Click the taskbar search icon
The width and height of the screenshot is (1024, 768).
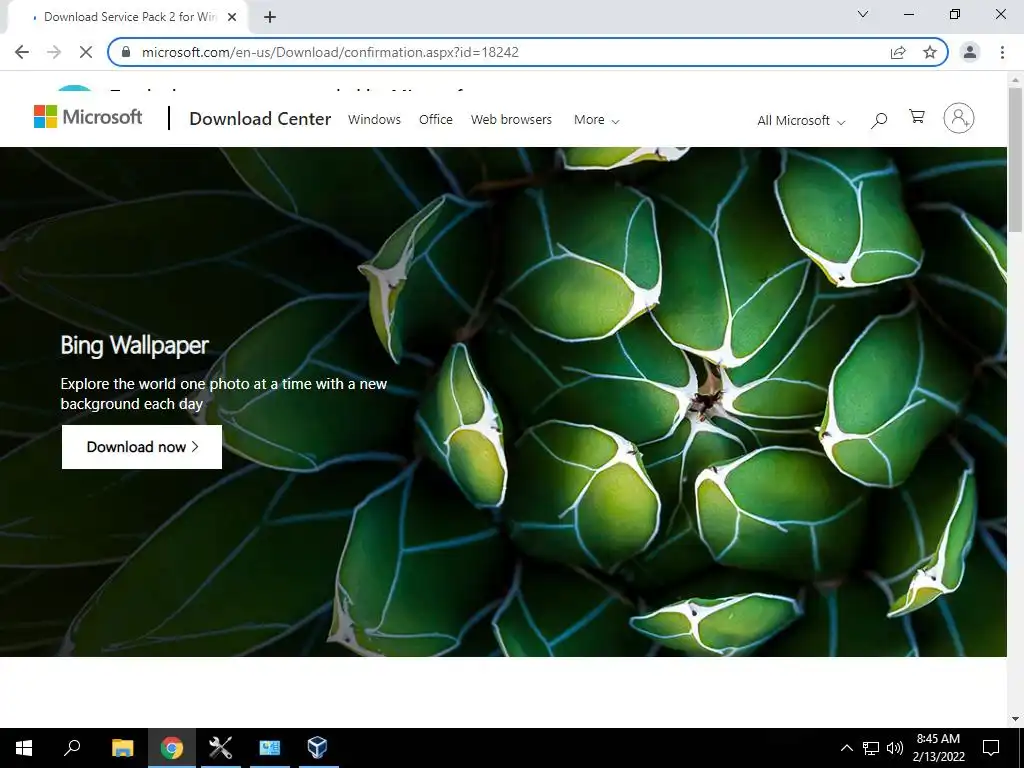(72, 748)
